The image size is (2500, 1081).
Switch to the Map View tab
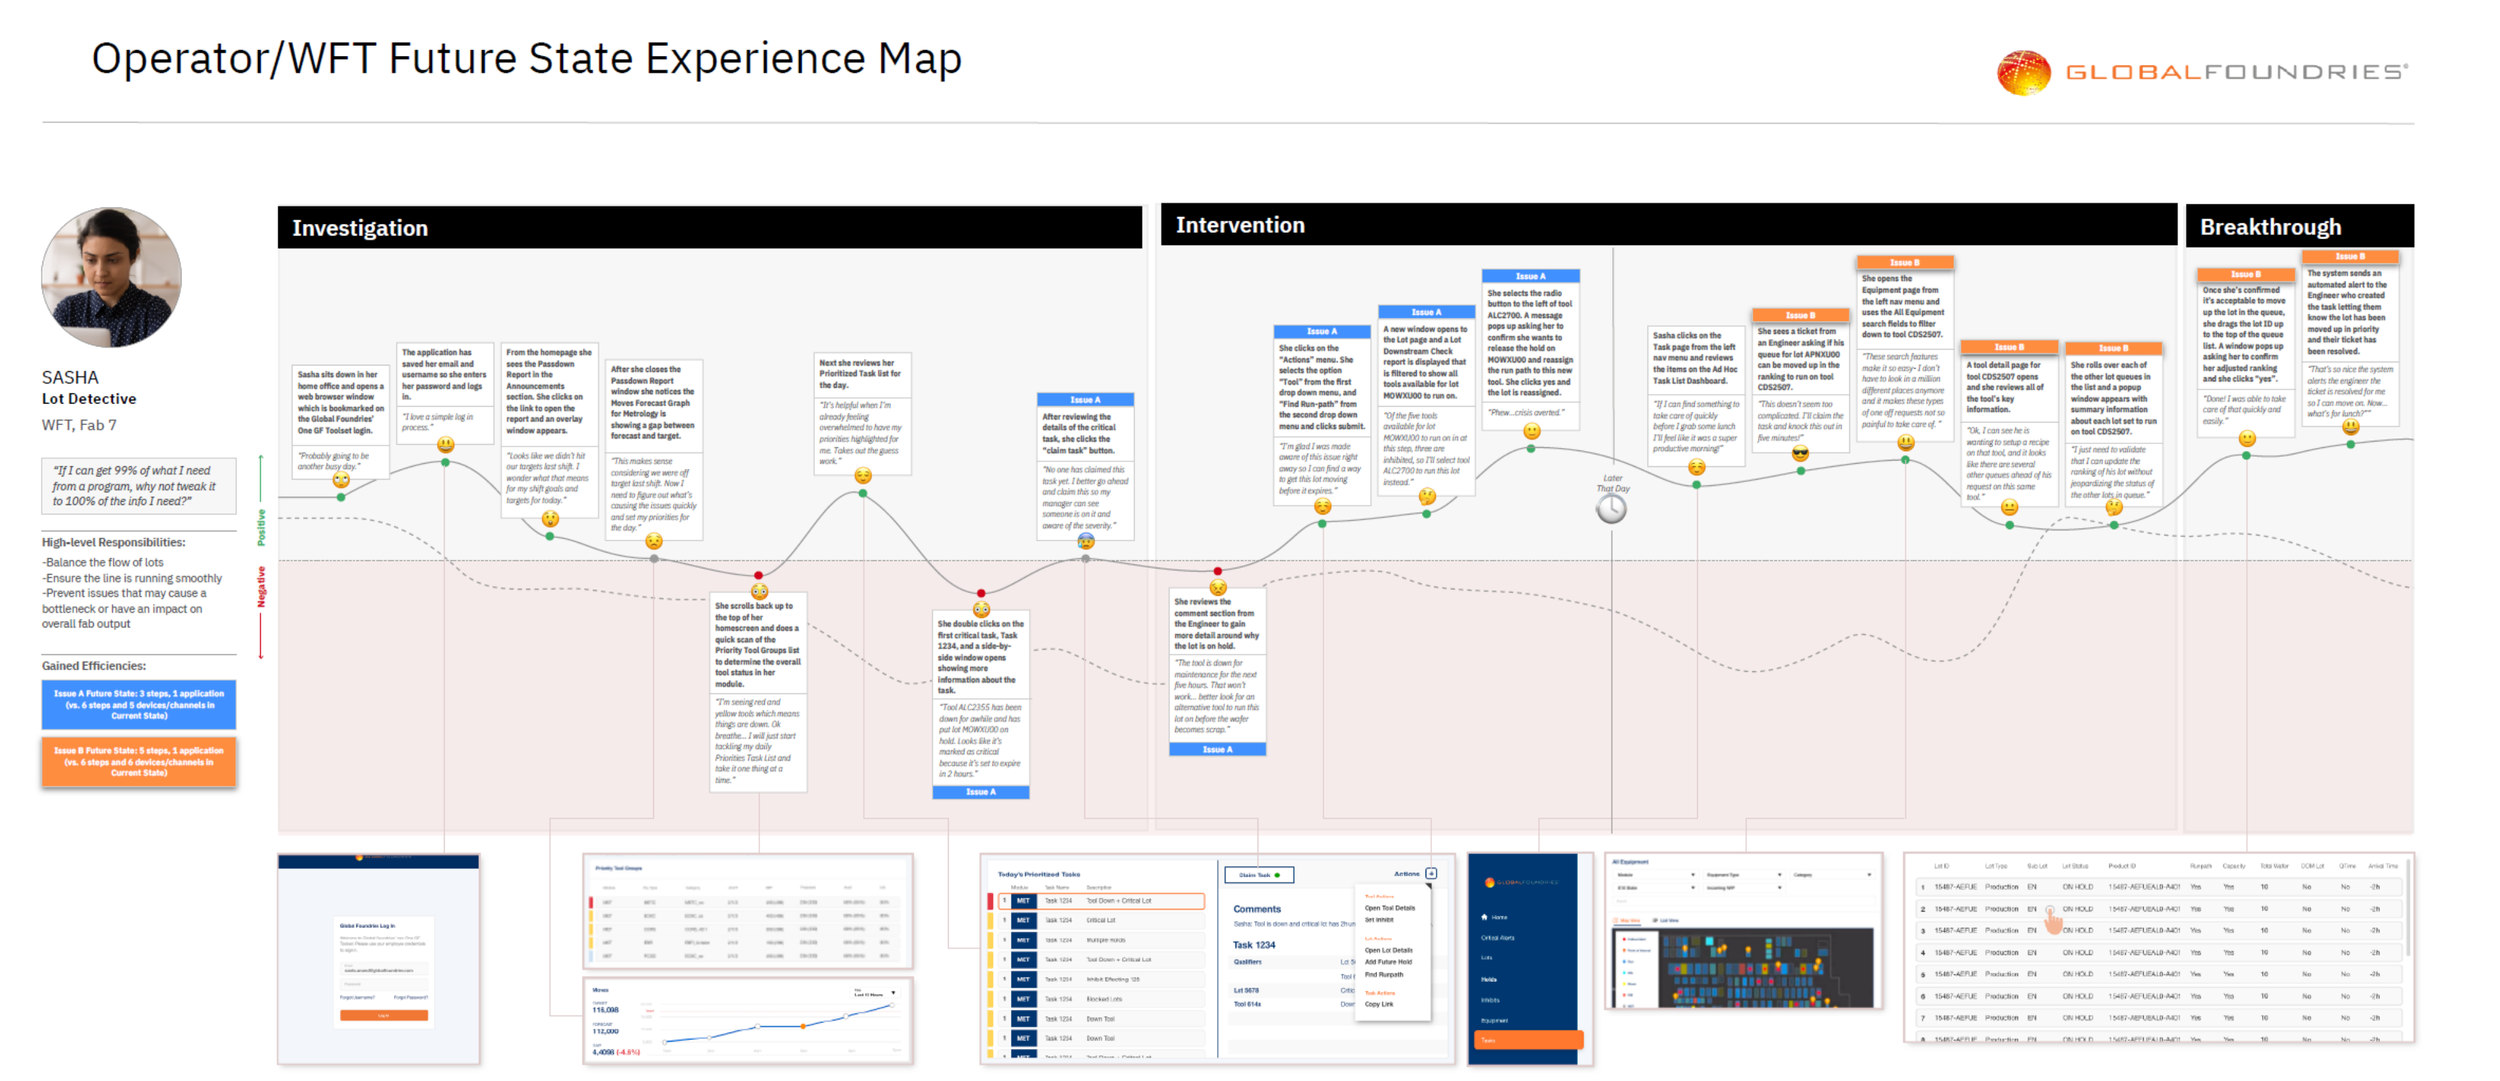click(x=1628, y=920)
